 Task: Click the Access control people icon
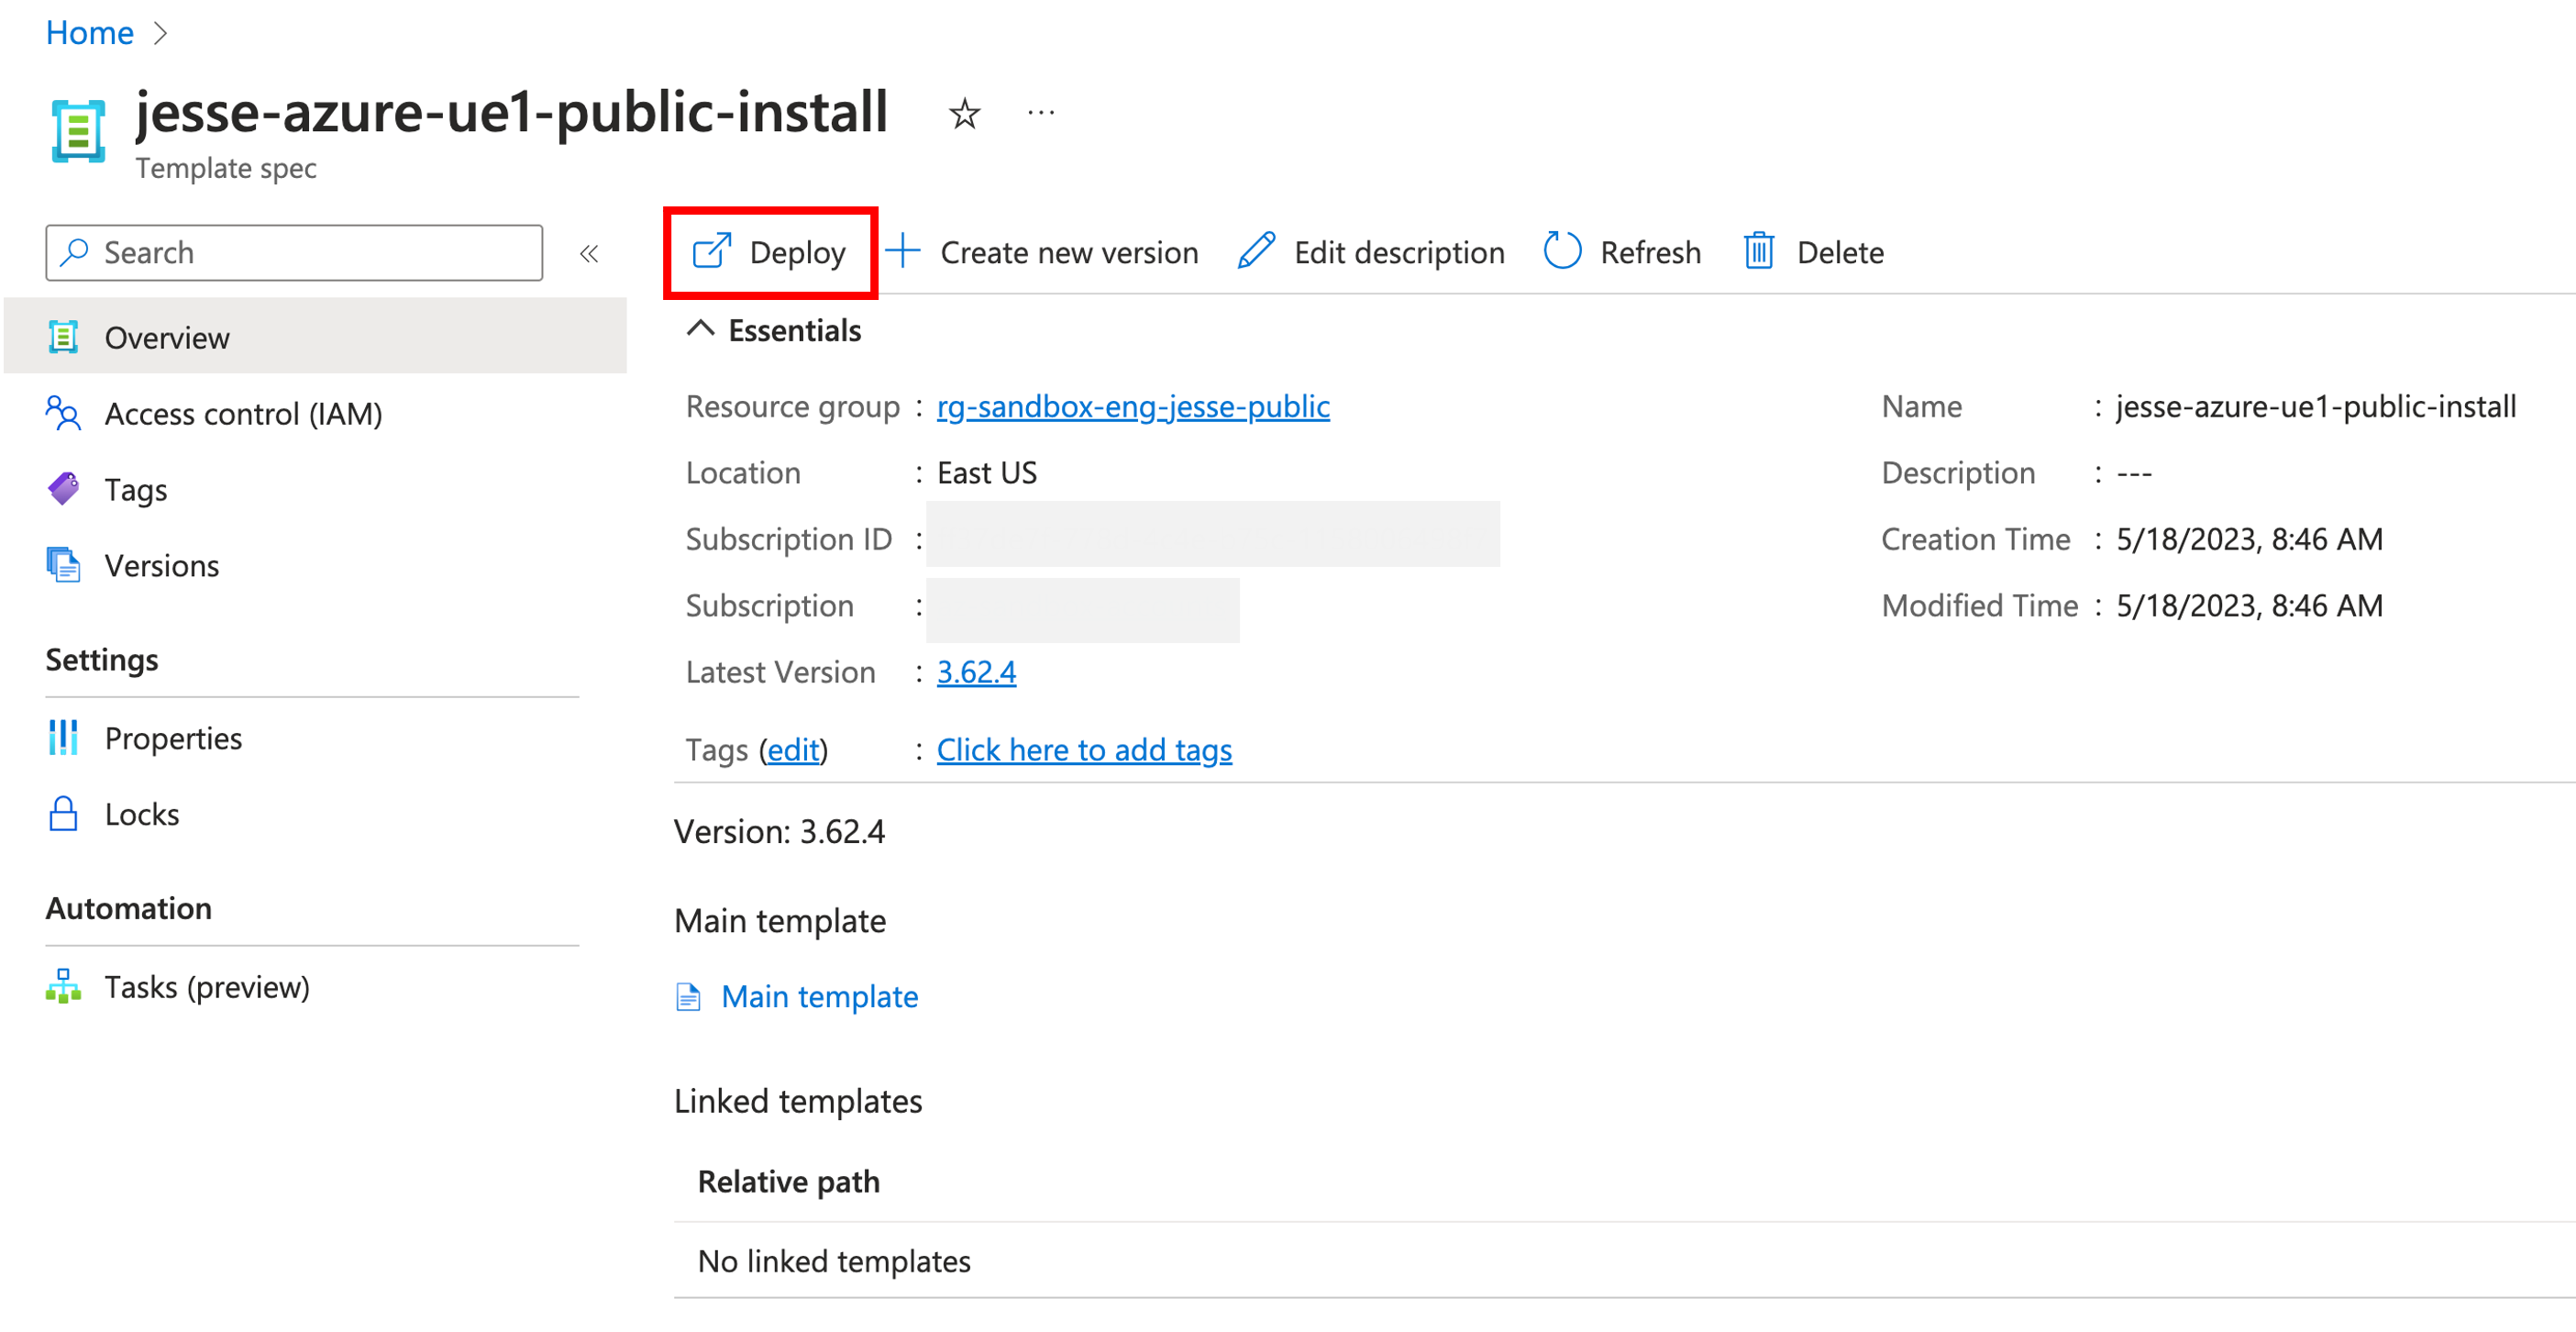63,413
